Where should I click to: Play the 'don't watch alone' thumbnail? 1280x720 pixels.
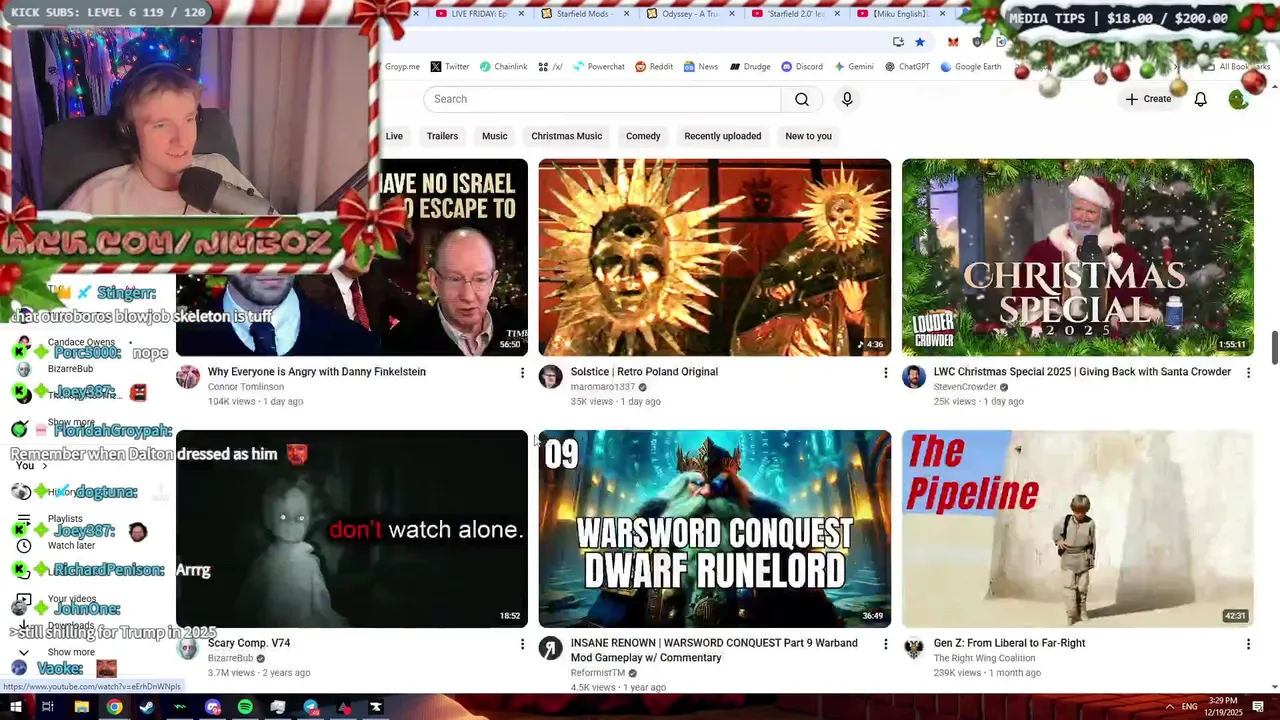(x=351, y=529)
